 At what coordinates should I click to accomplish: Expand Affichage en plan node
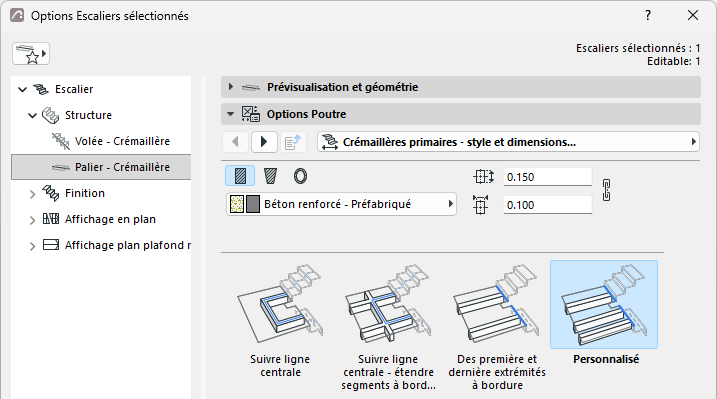click(x=32, y=220)
